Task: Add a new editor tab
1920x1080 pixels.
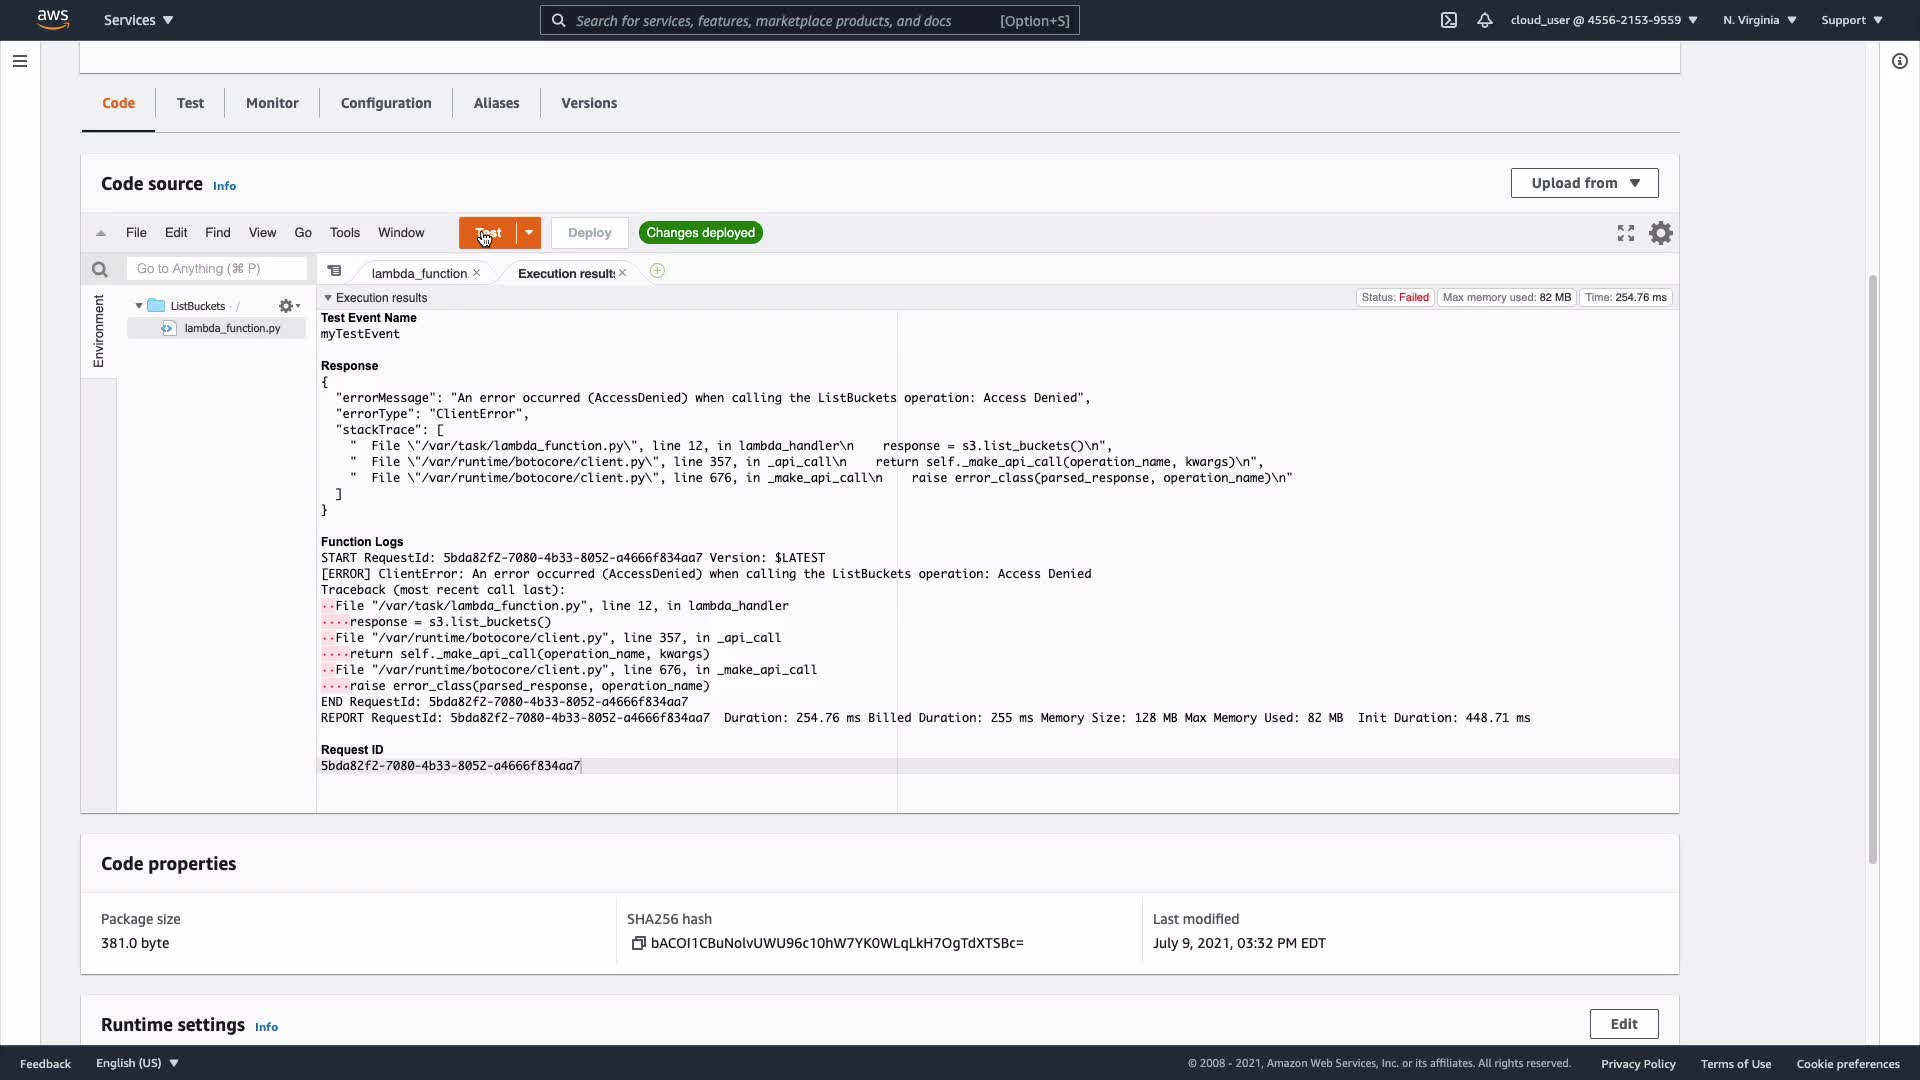Action: click(x=657, y=271)
